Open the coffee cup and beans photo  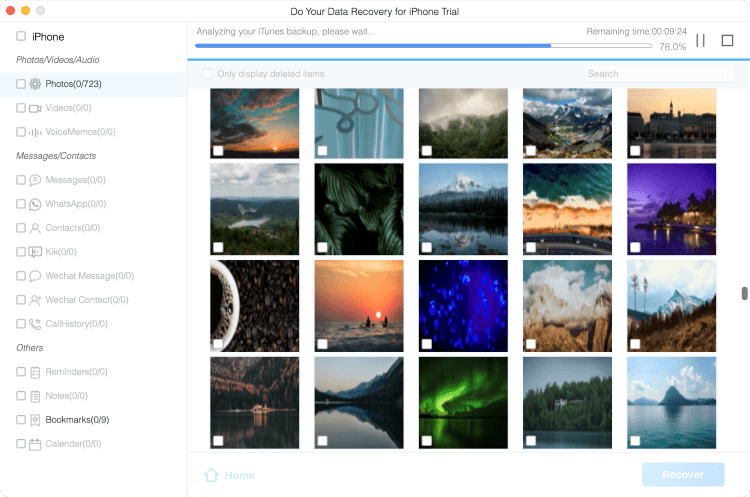point(254,306)
